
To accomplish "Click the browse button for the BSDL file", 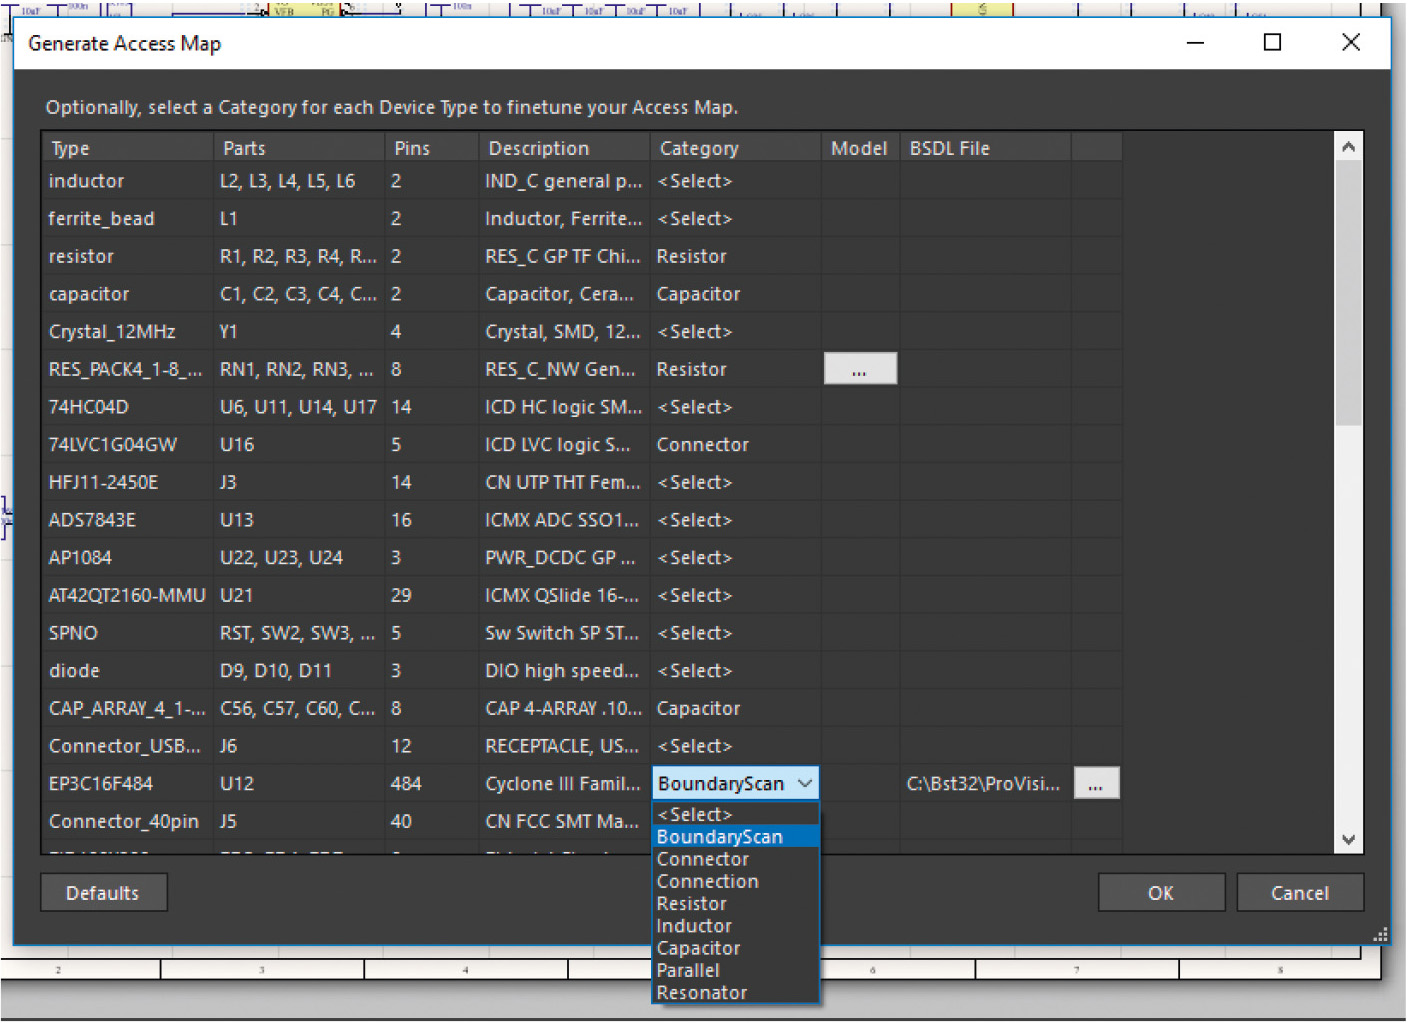I will 1096,784.
